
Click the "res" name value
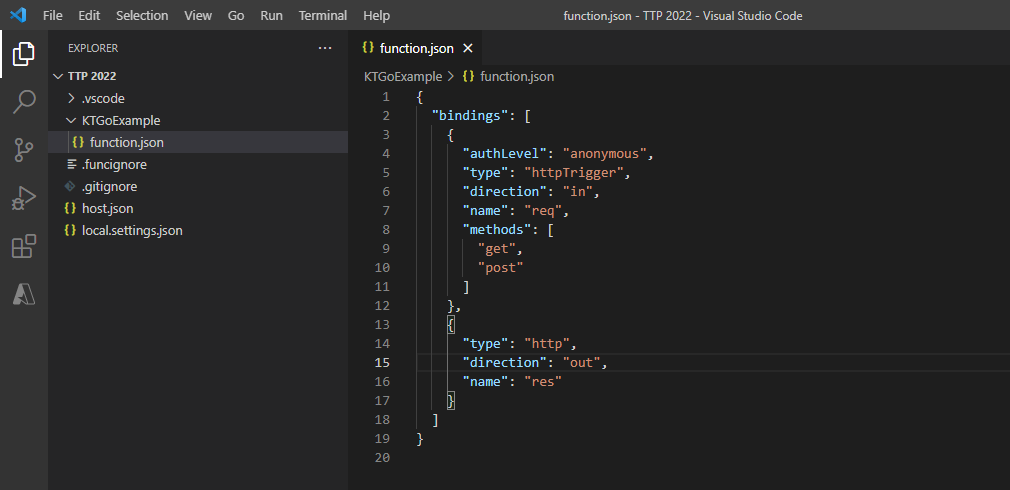tap(544, 382)
